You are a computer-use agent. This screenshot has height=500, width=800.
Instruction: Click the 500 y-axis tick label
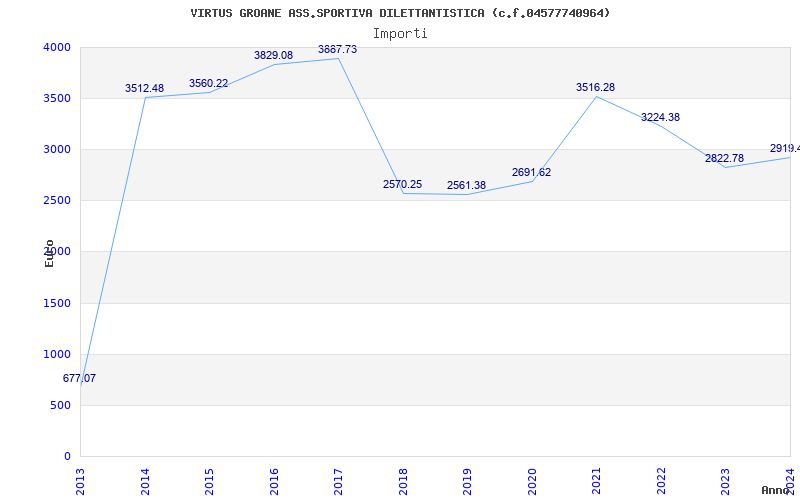60,406
